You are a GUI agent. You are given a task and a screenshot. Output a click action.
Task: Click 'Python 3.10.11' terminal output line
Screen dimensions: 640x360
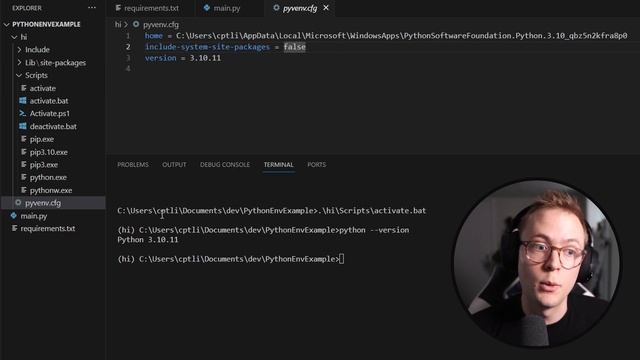click(148, 240)
